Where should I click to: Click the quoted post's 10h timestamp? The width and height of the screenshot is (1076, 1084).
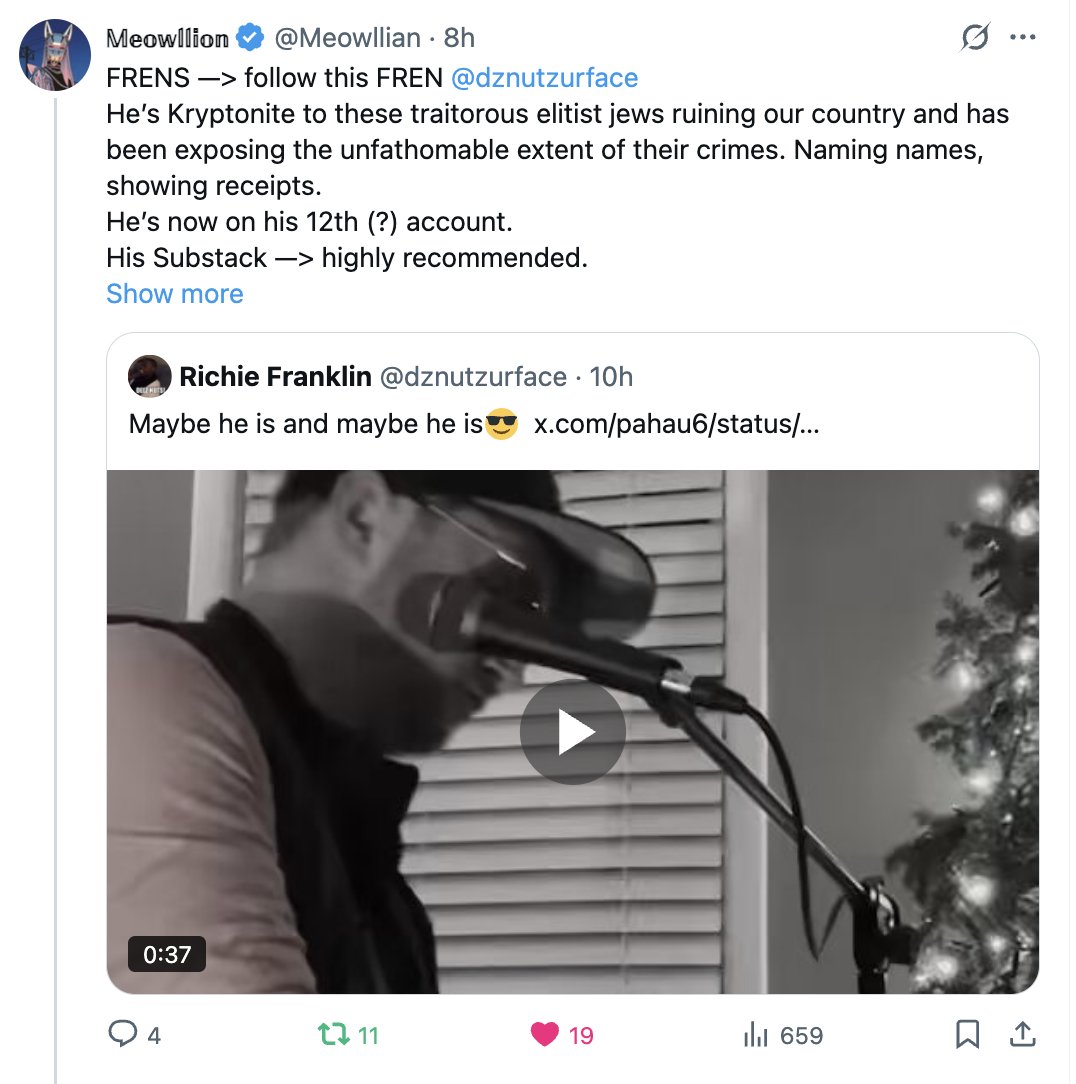611,376
